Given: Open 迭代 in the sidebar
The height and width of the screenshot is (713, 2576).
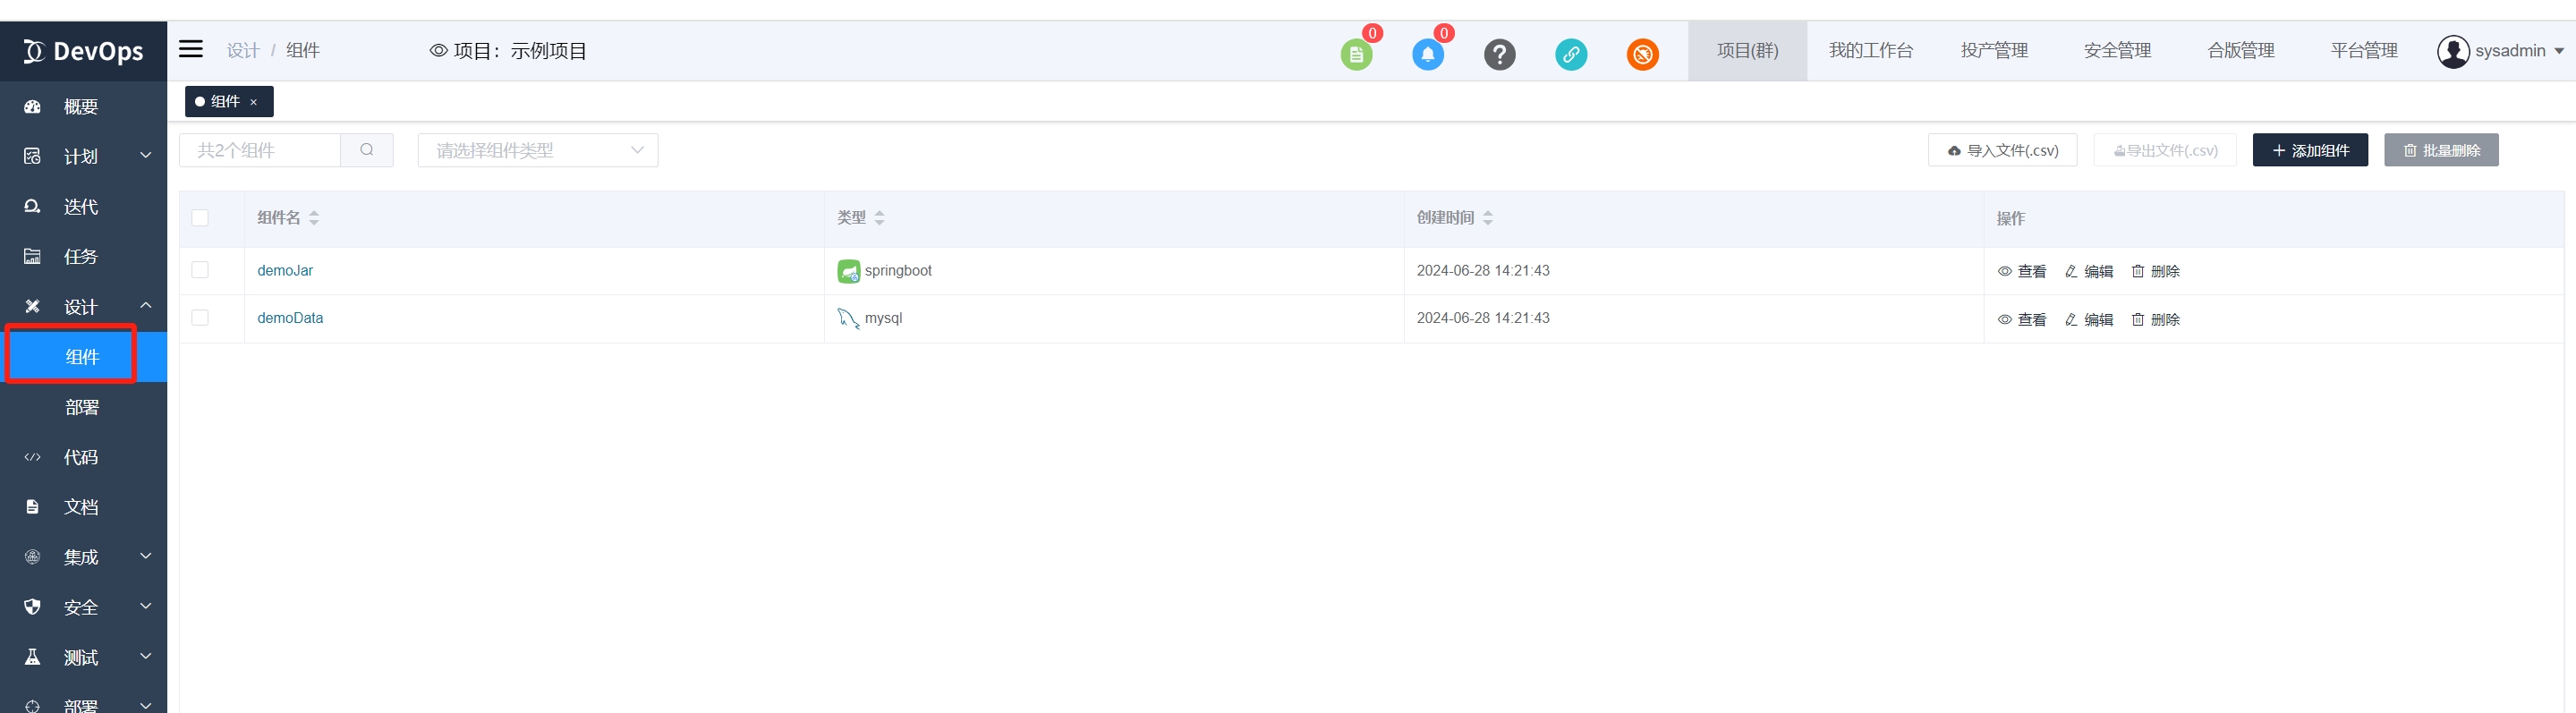Looking at the screenshot, I should pyautogui.click(x=83, y=206).
